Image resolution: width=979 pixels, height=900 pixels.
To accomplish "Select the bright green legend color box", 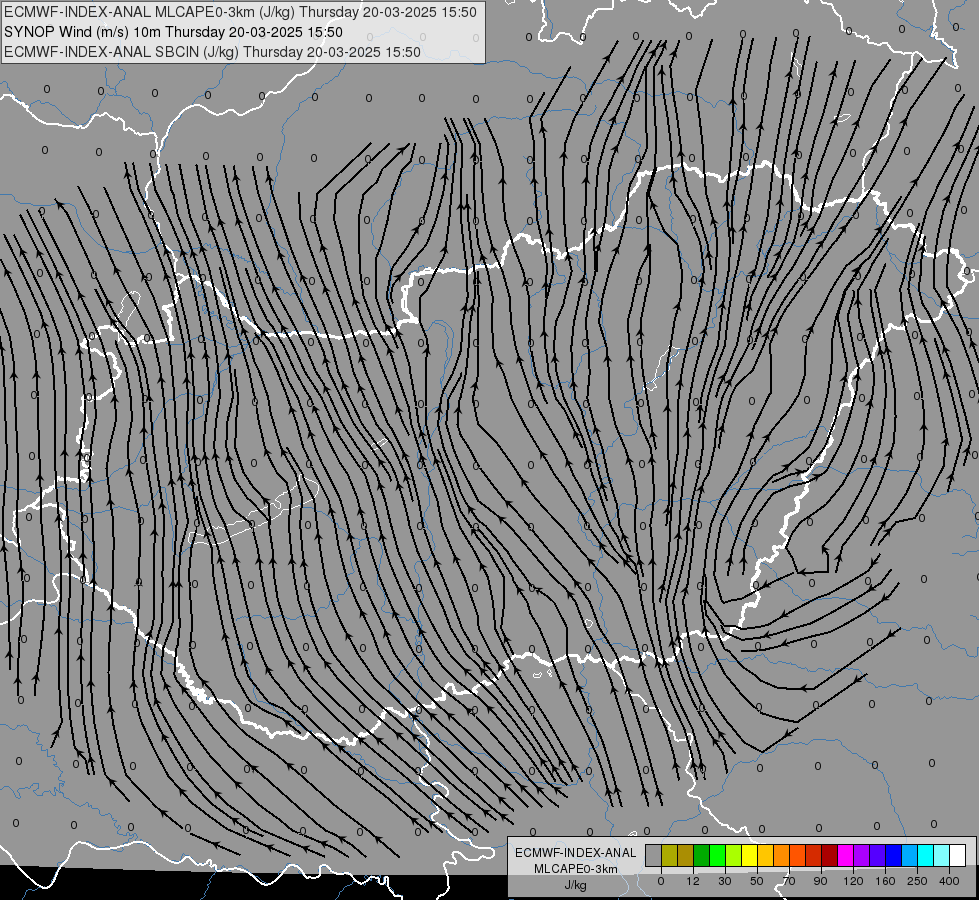I will point(717,855).
